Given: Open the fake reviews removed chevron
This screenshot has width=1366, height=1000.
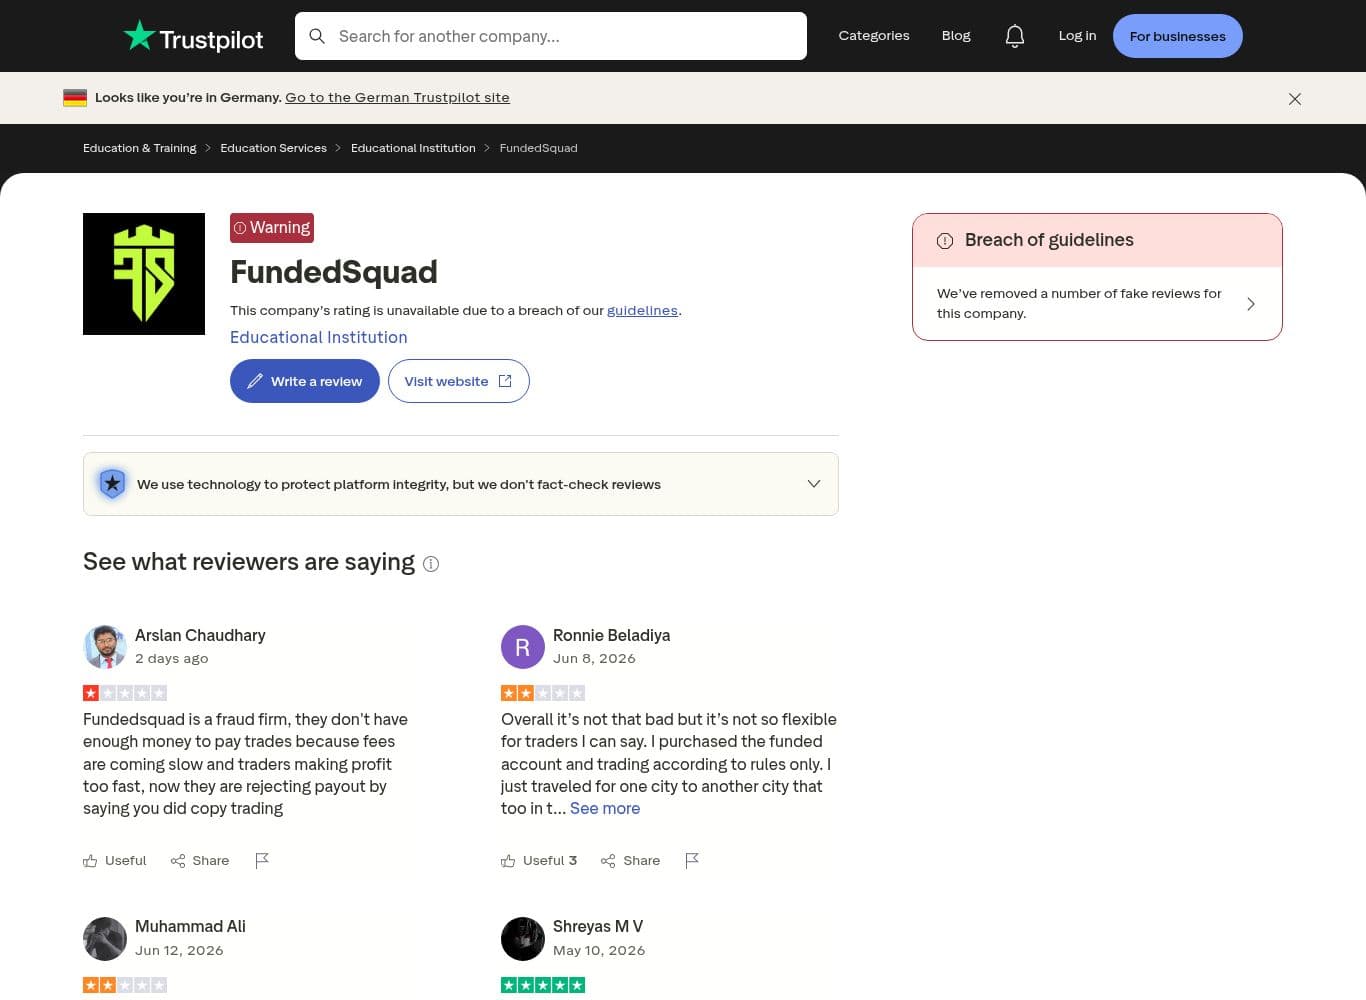Looking at the screenshot, I should tap(1251, 304).
